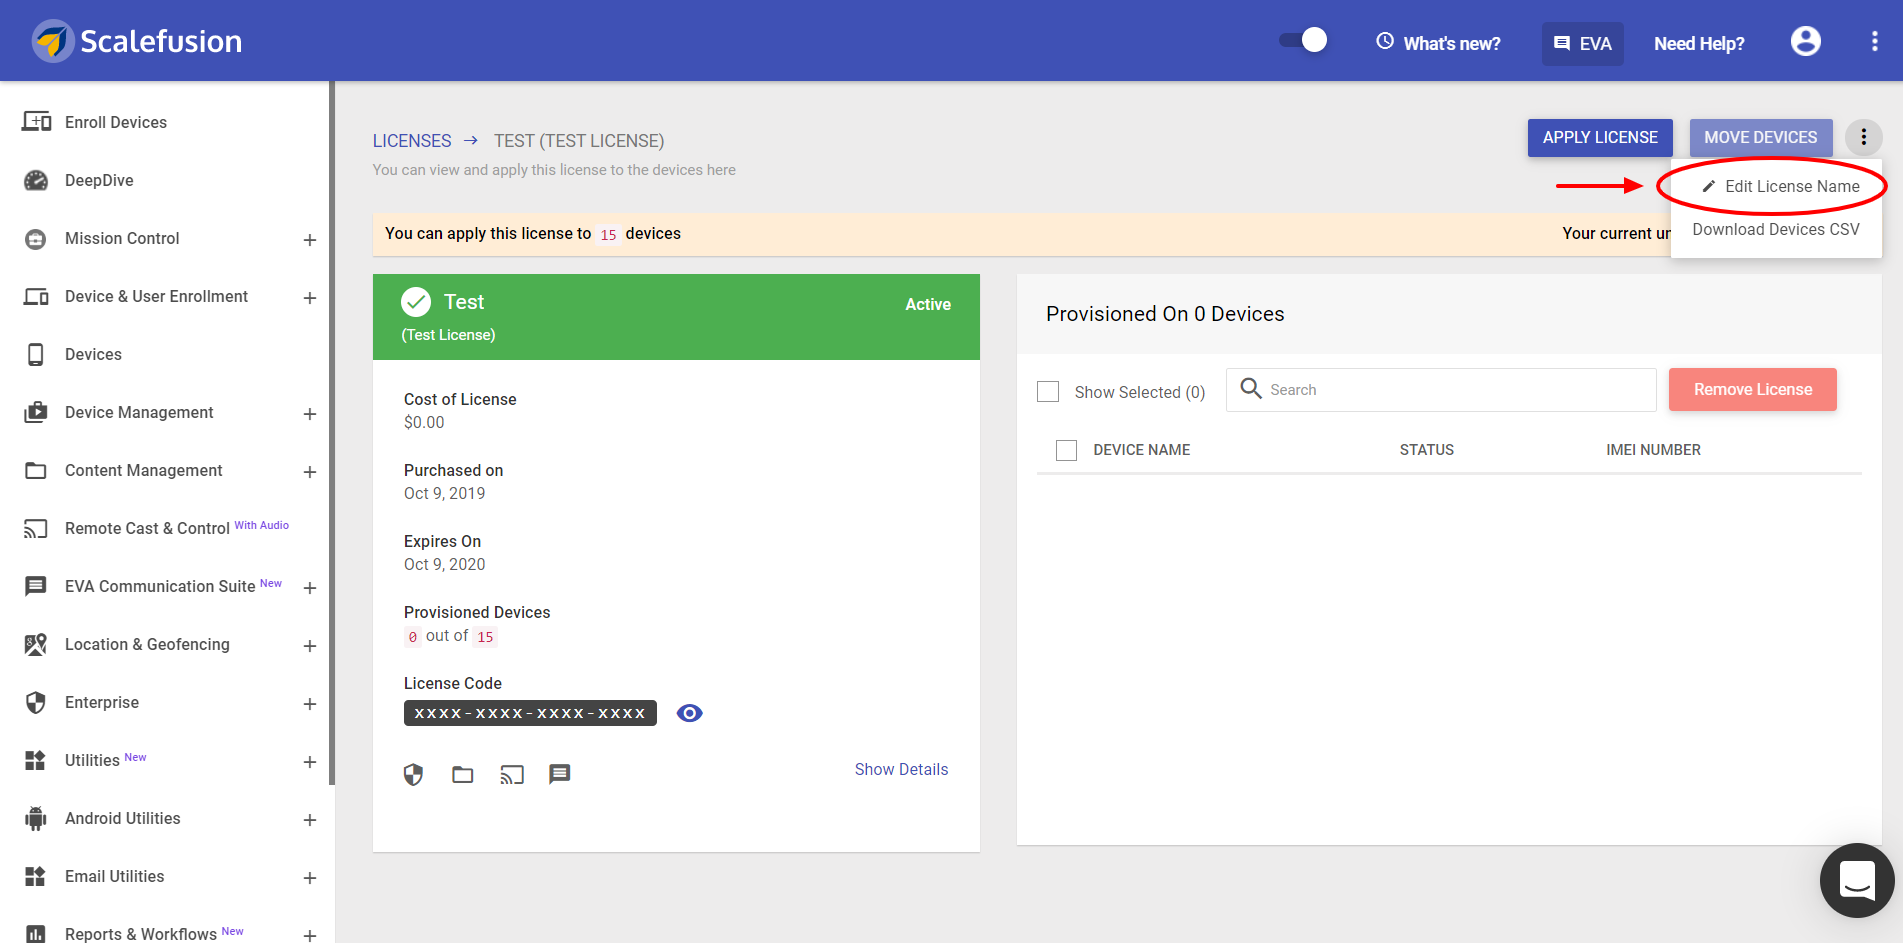Screen dimensions: 1903x943
Task: Check the select-all DEVICE NAME checkbox
Action: tap(1067, 450)
